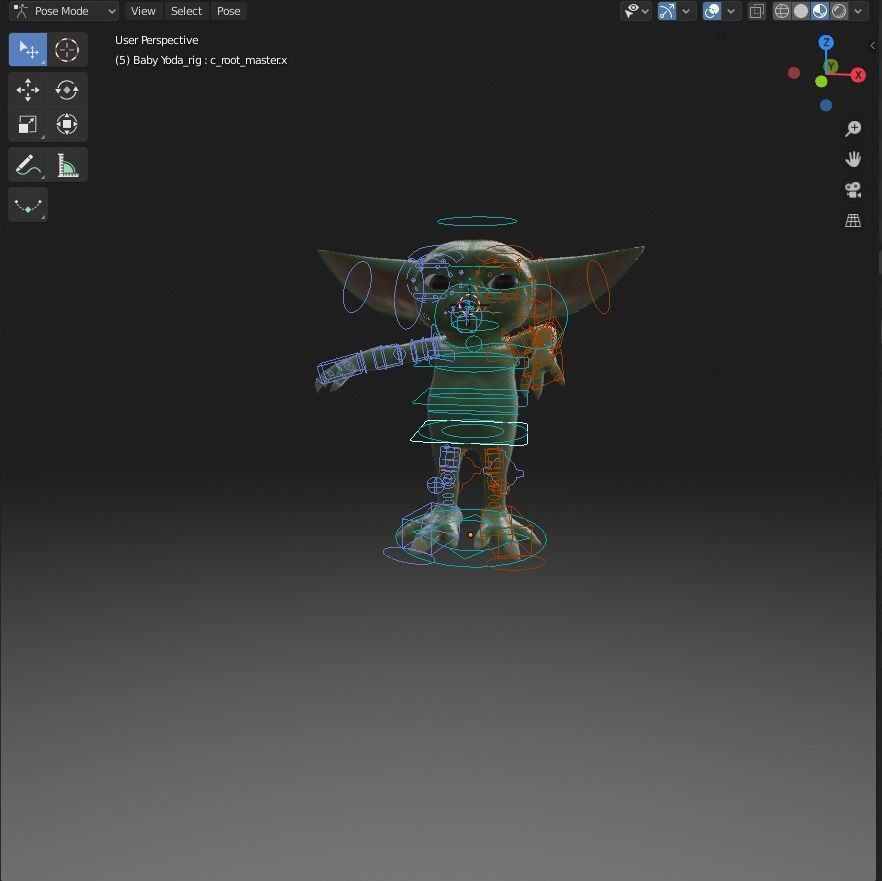
Task: Open the shading options dropdown arrow
Action: coord(858,11)
